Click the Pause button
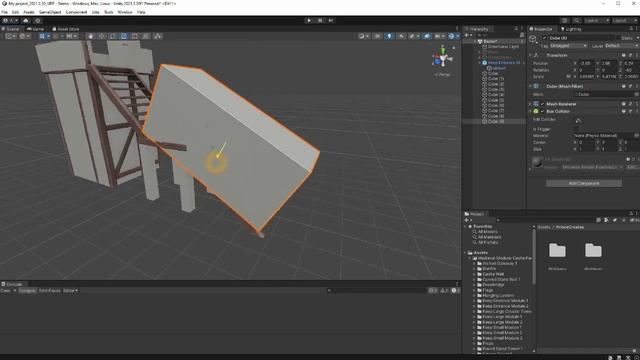This screenshot has width=640, height=360. point(320,20)
